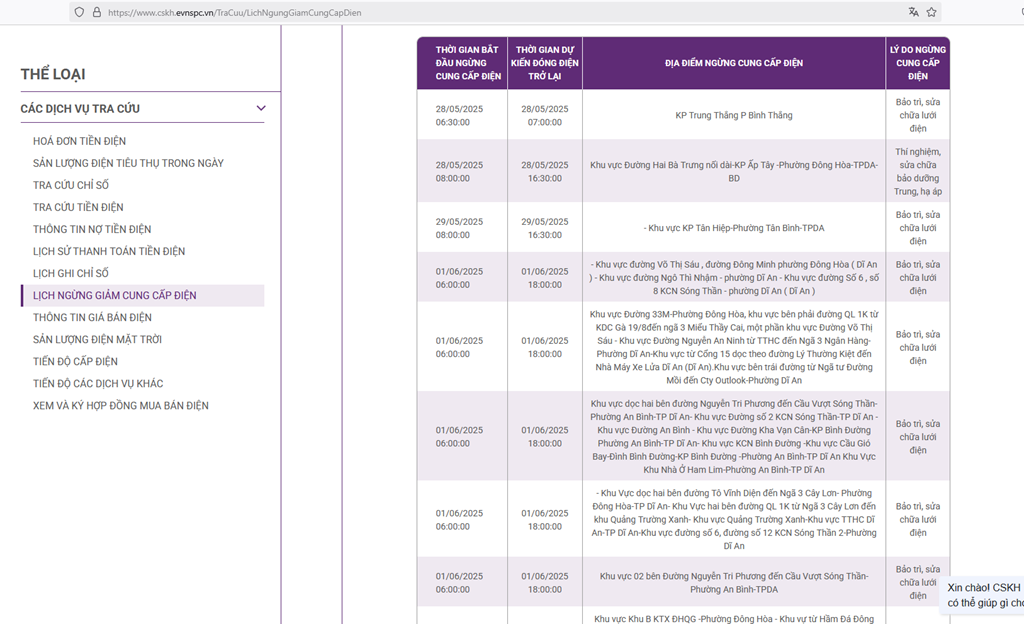Select TIẾN ĐỘ CẤP ĐIỆN
This screenshot has width=1024, height=624.
pos(75,362)
